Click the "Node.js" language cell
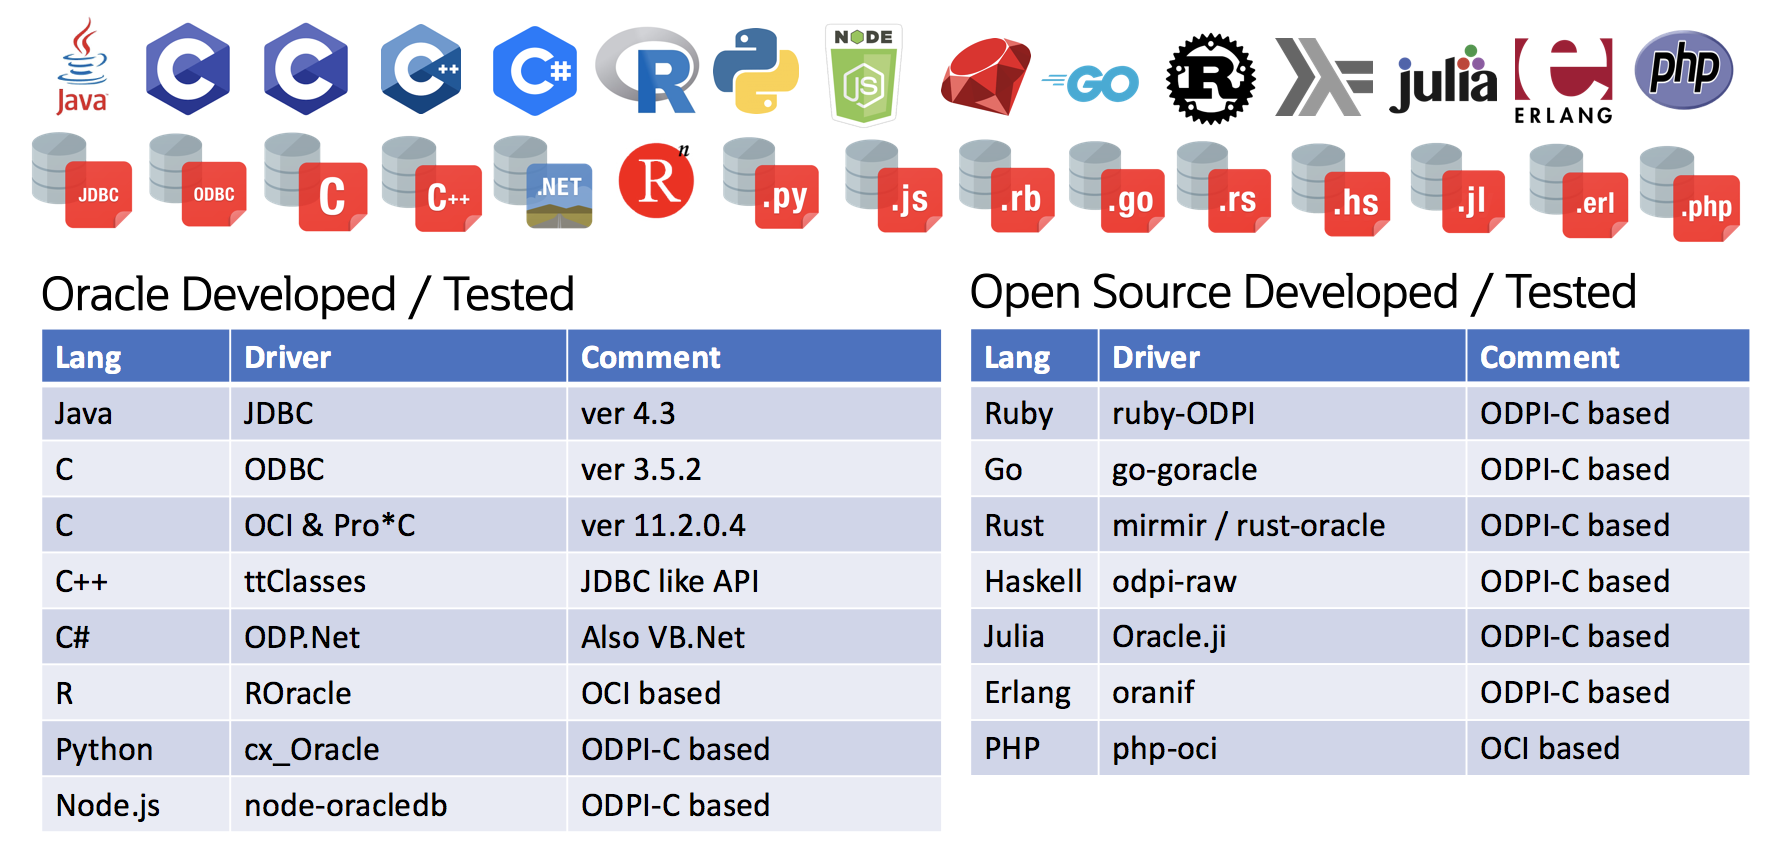 (136, 805)
